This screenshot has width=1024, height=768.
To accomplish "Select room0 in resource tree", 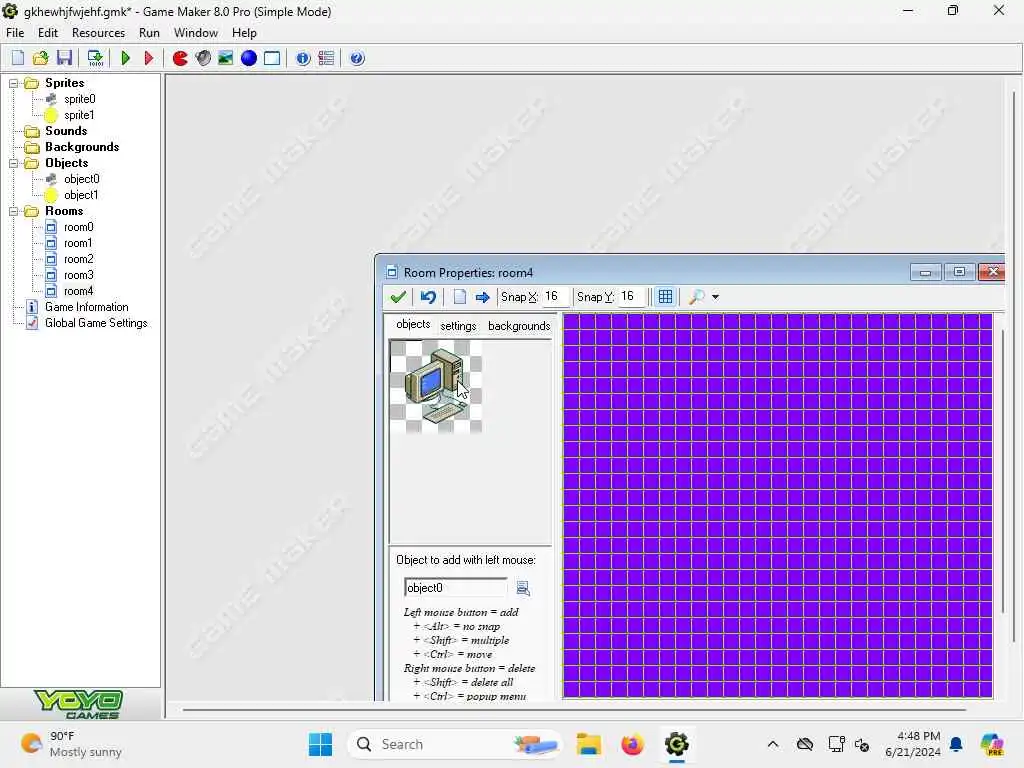I will point(78,227).
